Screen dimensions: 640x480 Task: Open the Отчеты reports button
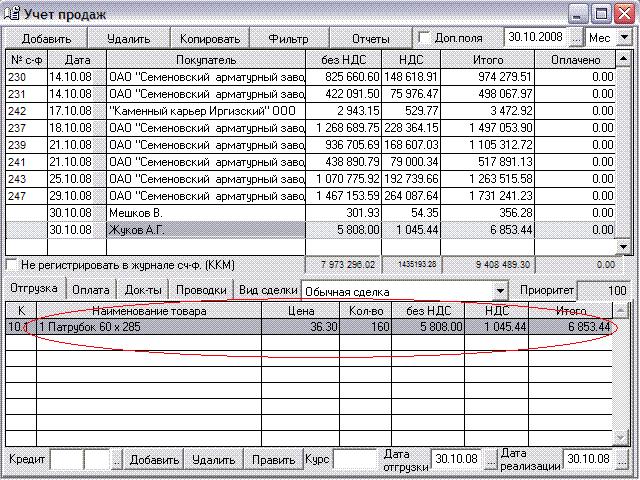370,38
